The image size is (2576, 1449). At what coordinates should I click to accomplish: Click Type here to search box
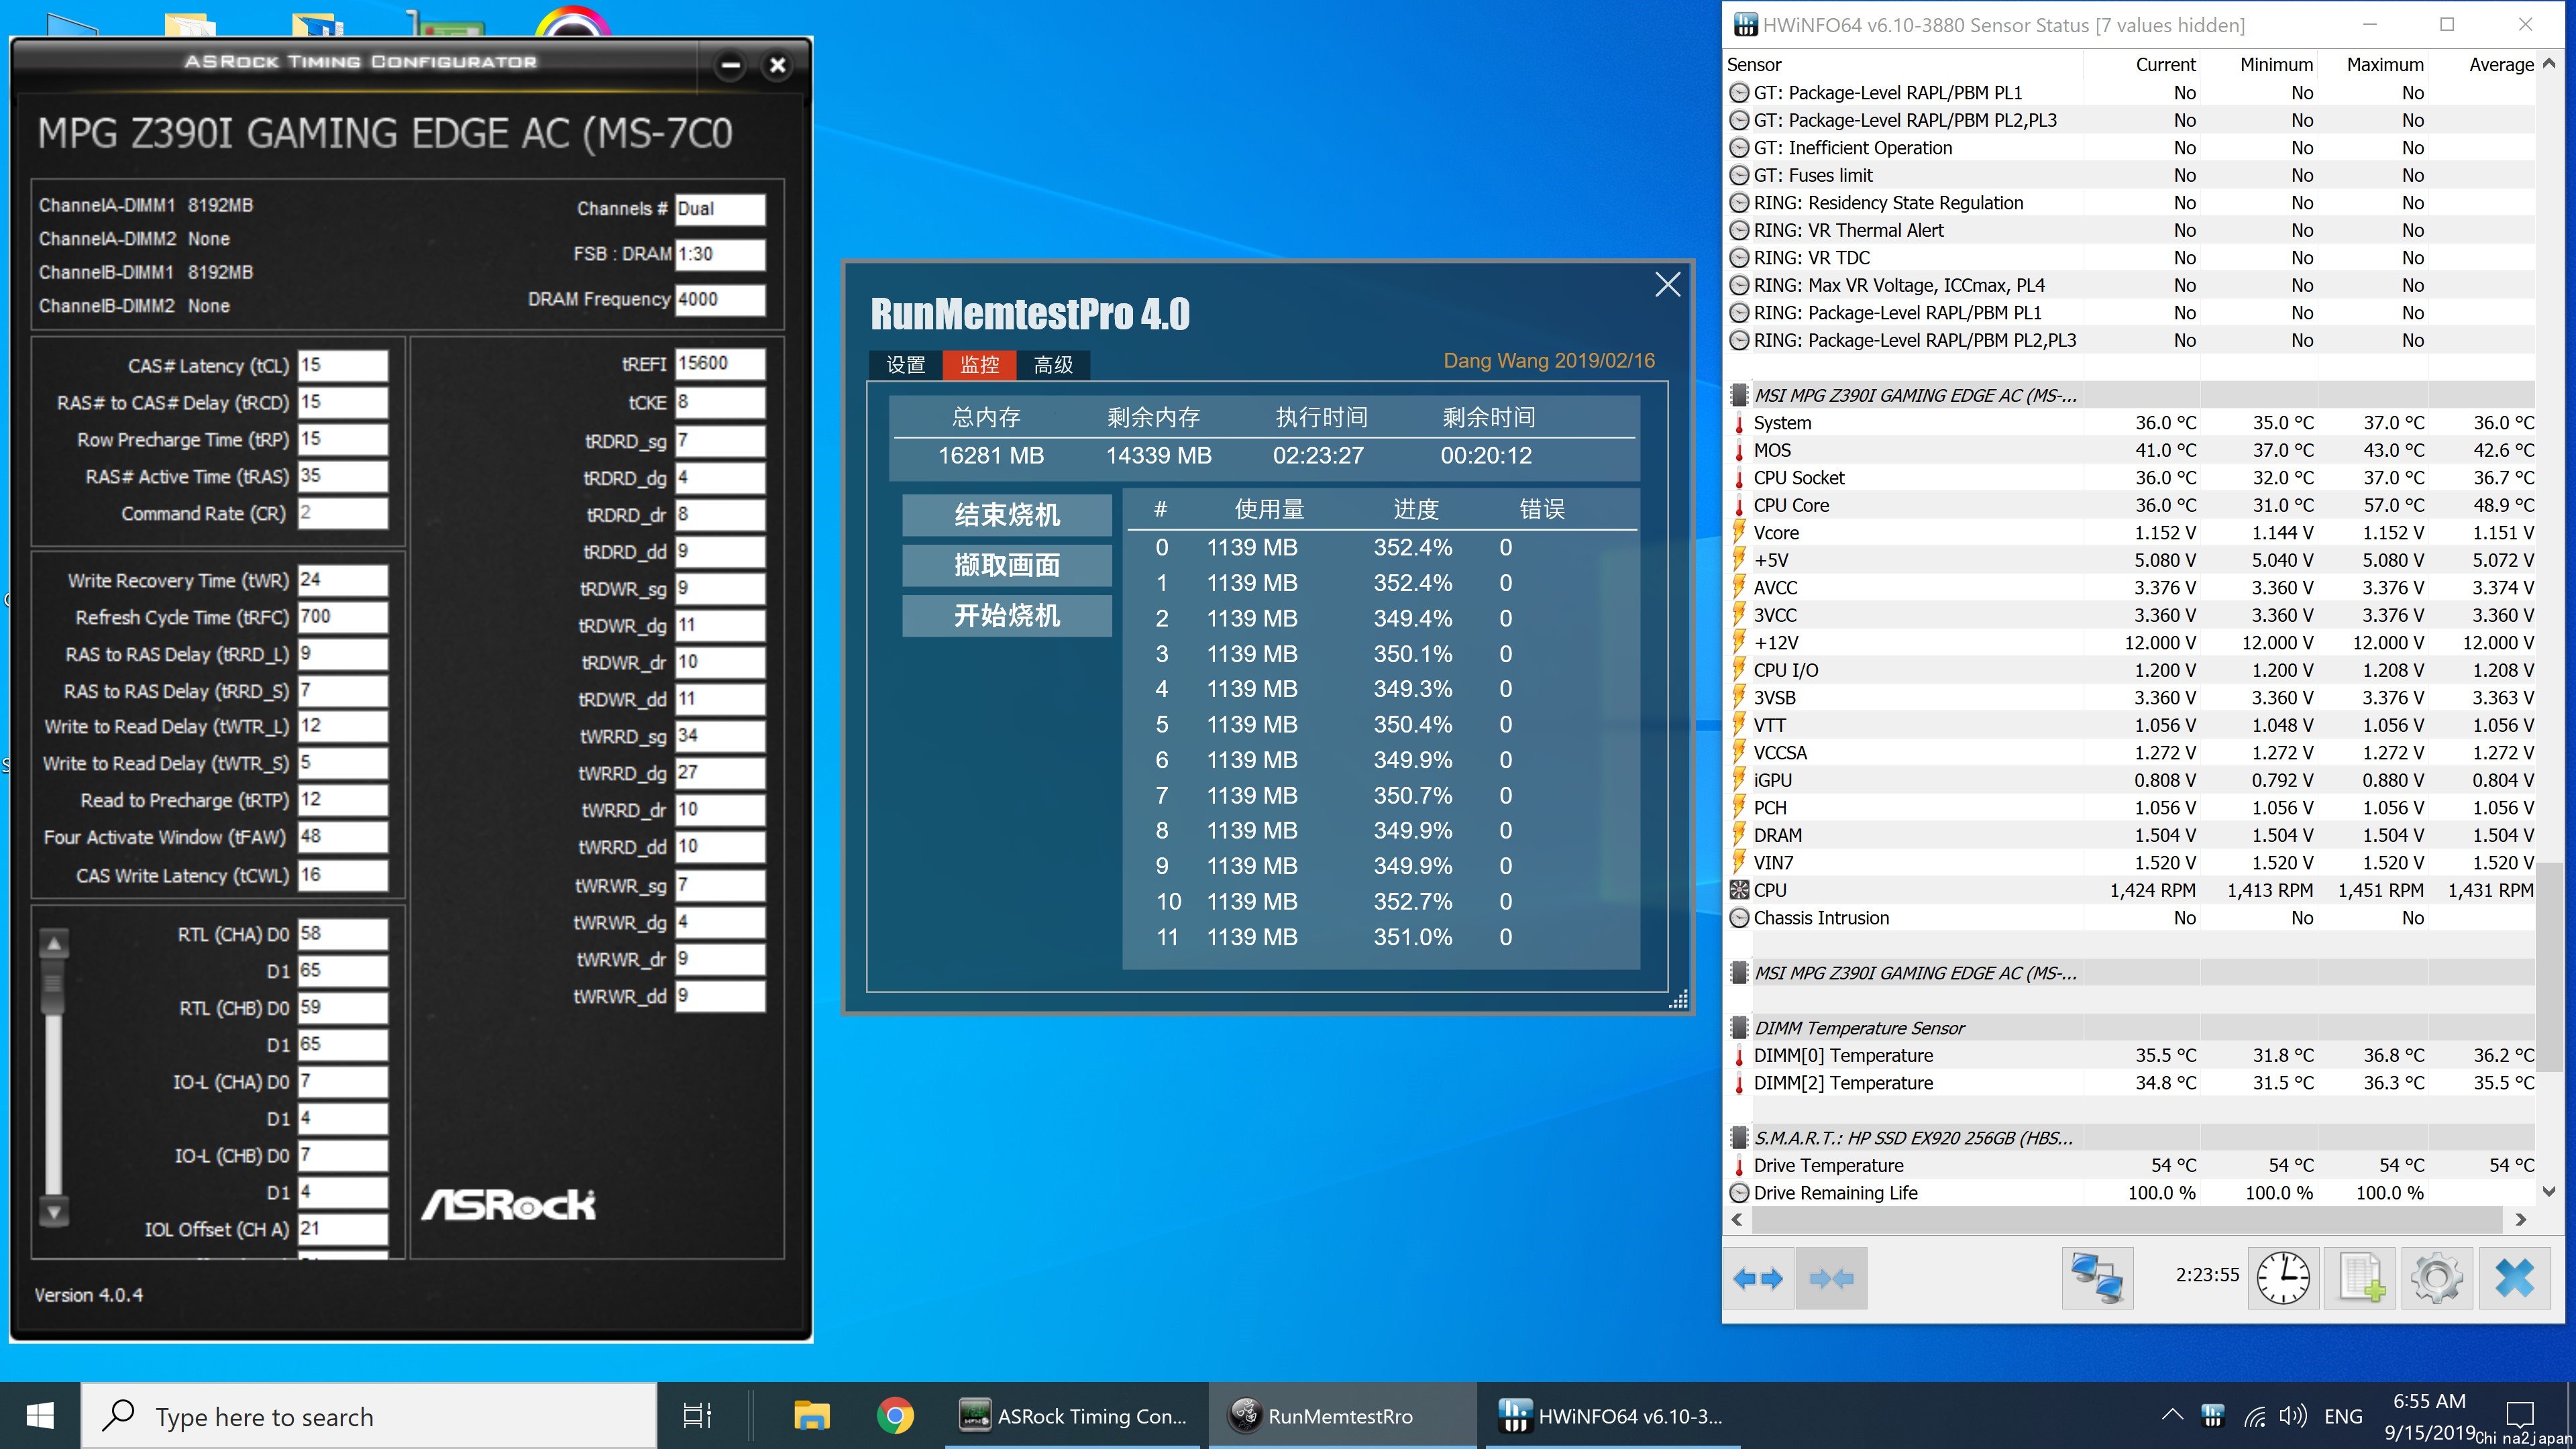click(x=369, y=1416)
